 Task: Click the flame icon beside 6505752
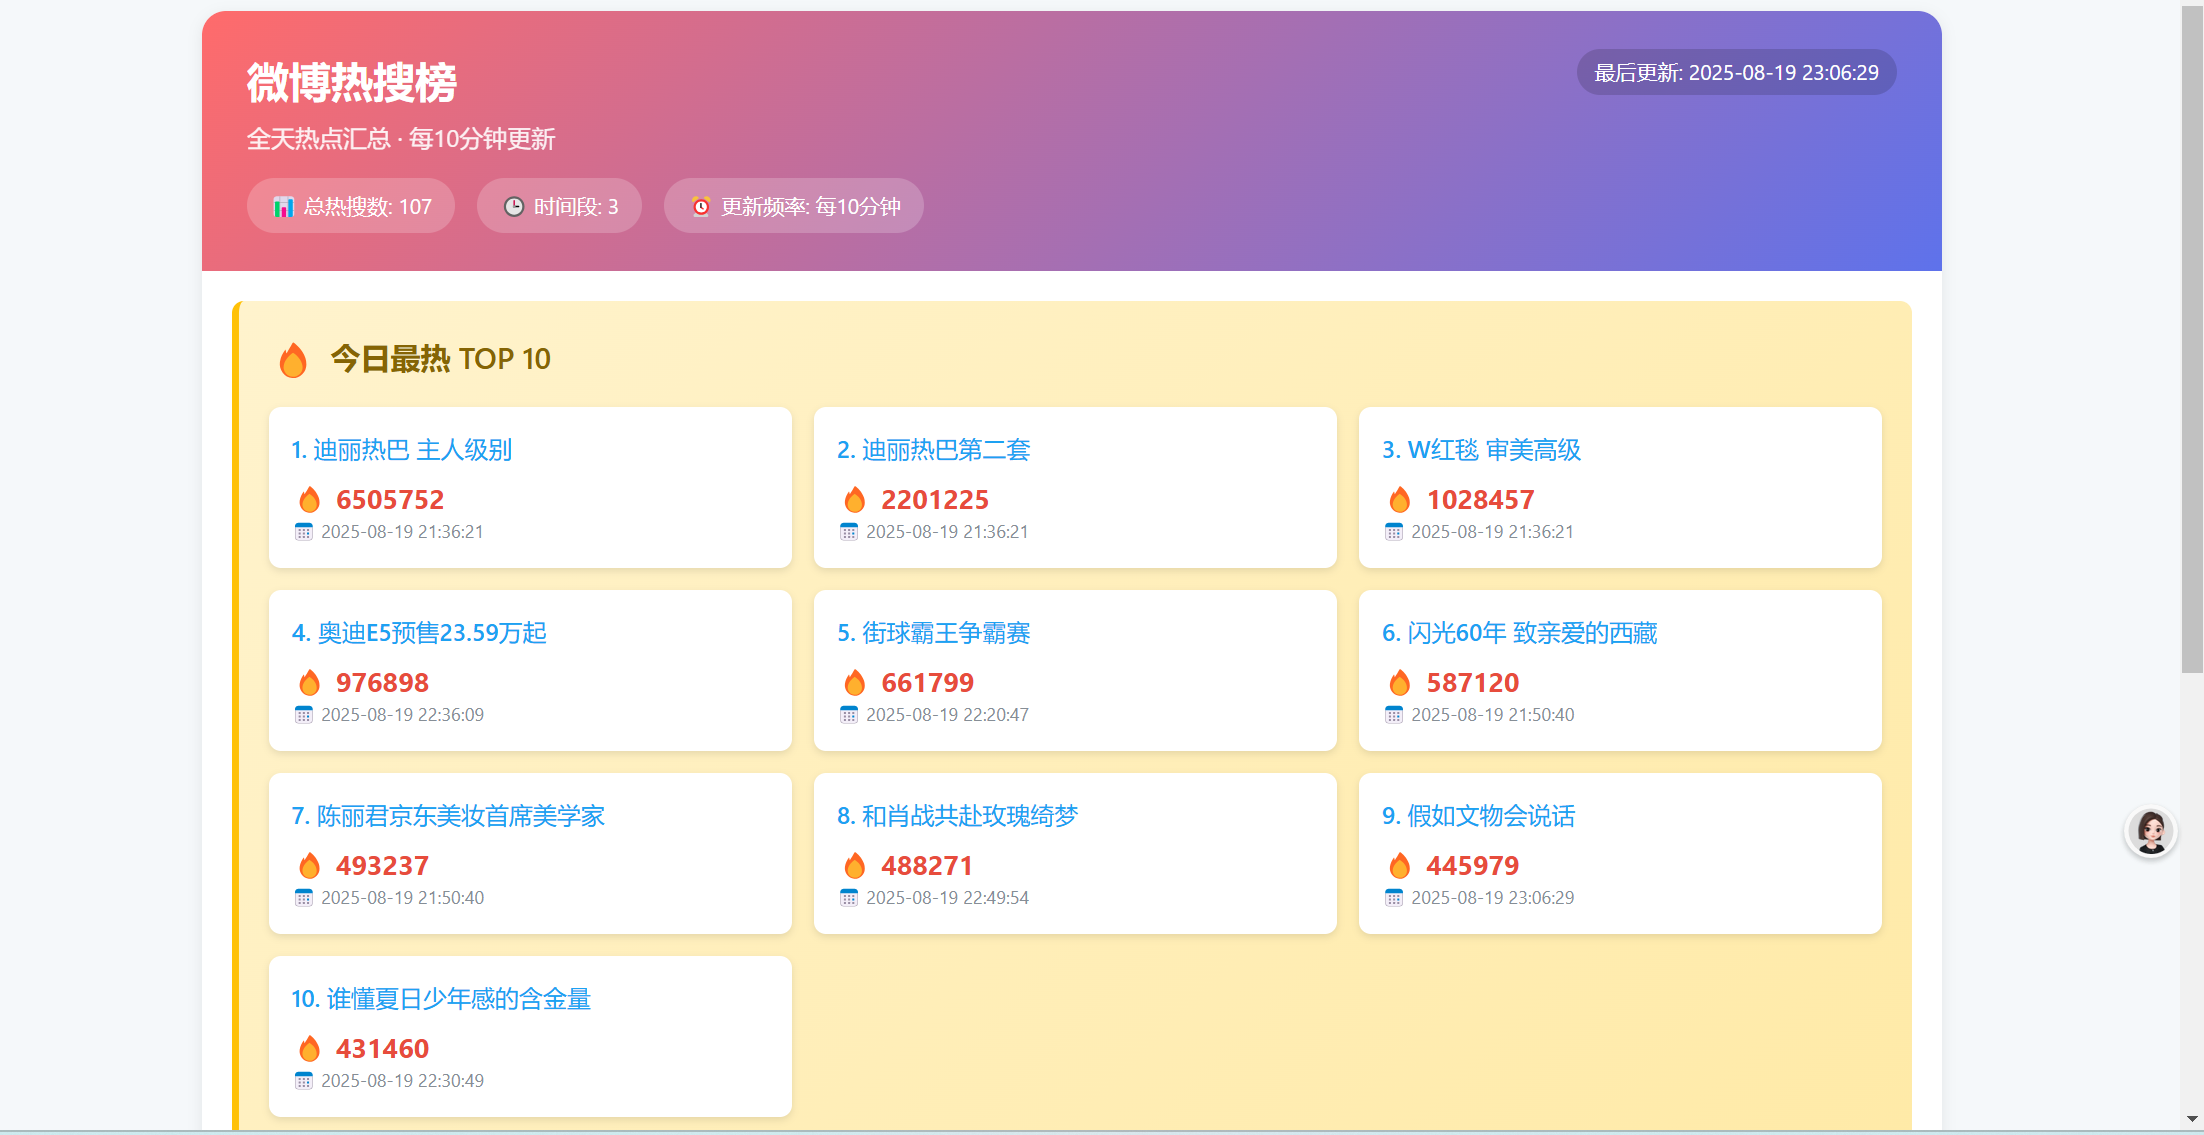(310, 500)
